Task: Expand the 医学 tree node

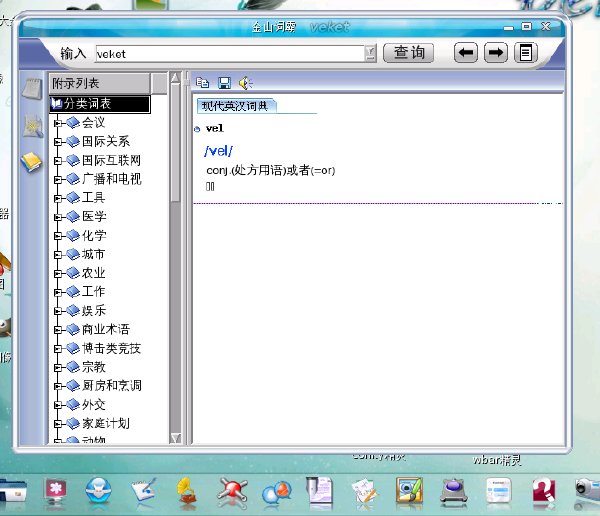Action: click(x=58, y=217)
